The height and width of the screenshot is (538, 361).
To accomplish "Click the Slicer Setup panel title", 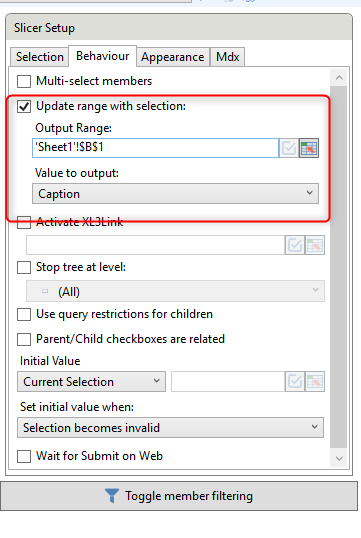I will point(44,28).
